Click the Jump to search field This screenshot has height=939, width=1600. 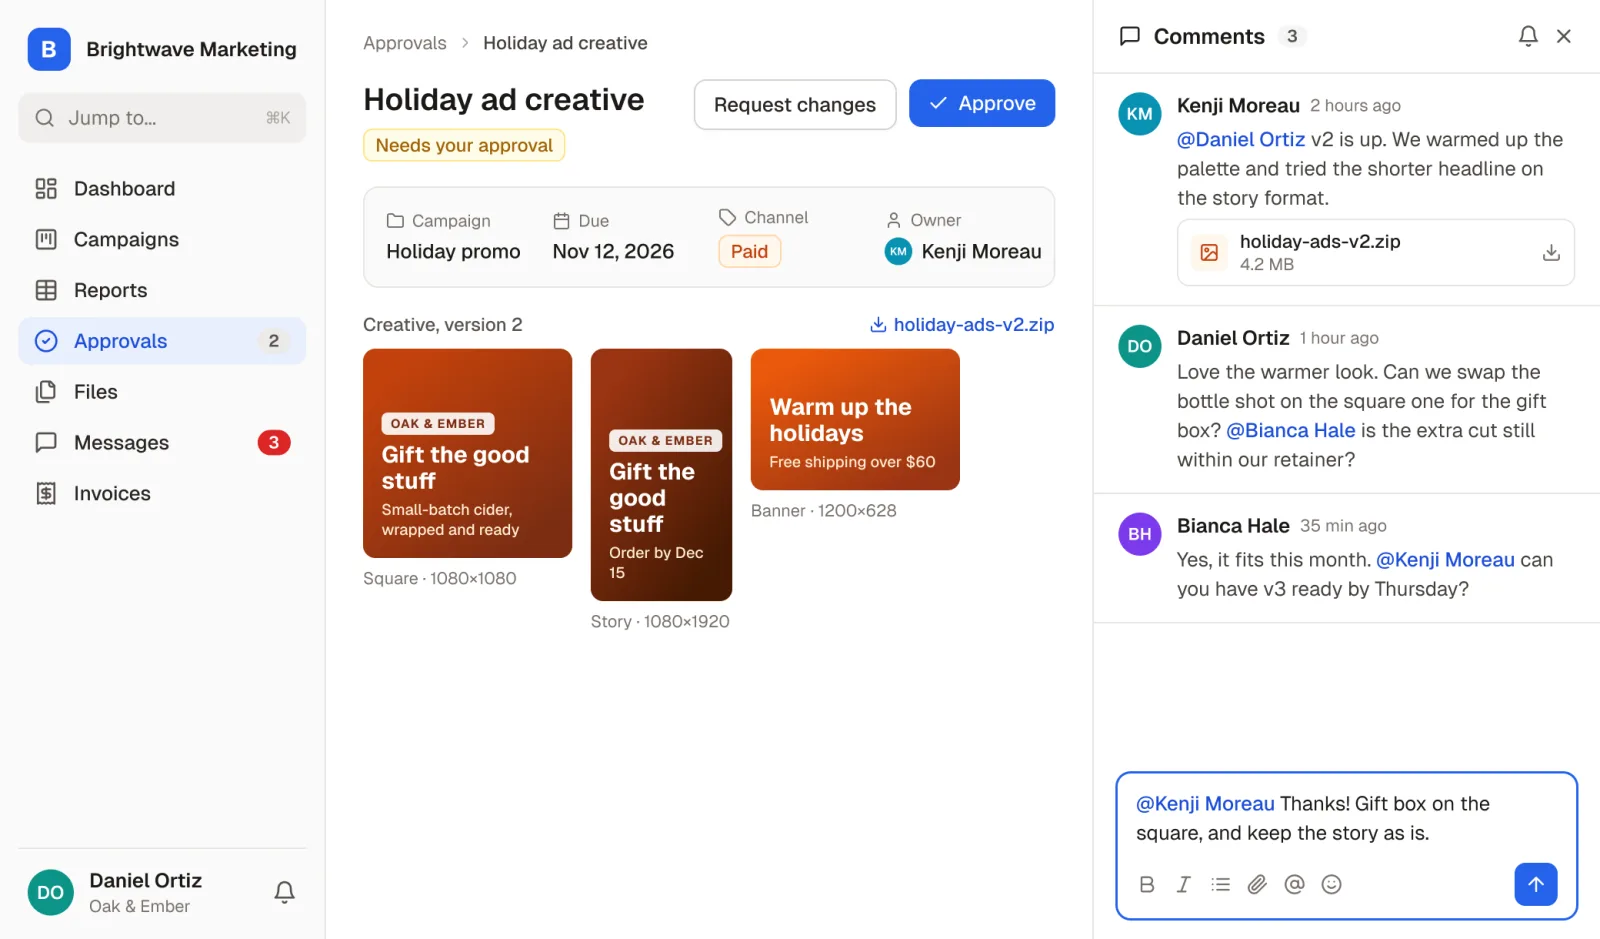coord(162,118)
